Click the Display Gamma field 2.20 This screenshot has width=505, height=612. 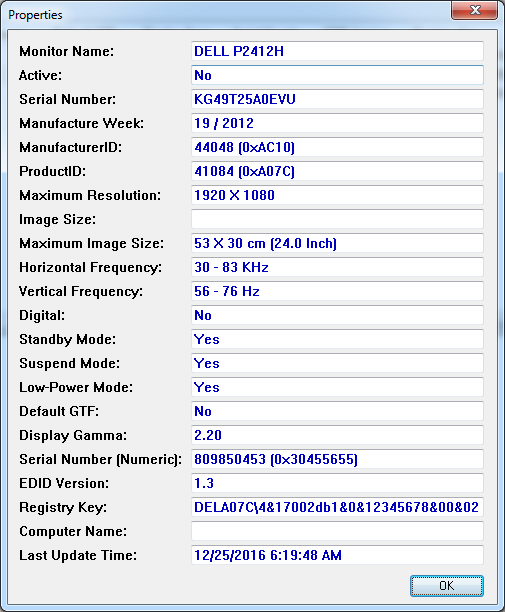click(337, 435)
